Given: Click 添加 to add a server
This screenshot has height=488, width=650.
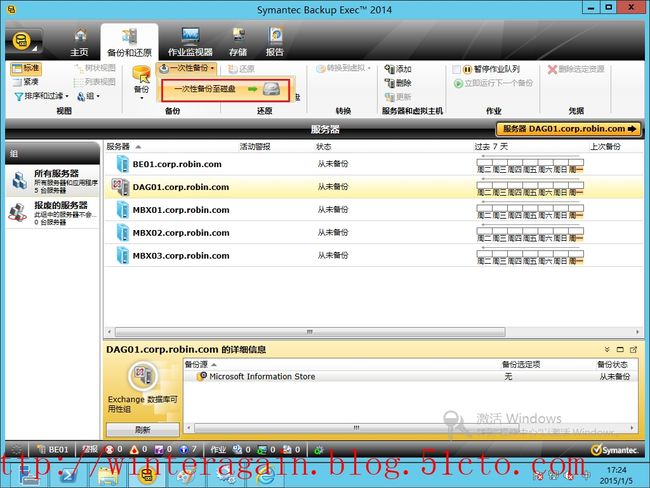Looking at the screenshot, I should [398, 69].
